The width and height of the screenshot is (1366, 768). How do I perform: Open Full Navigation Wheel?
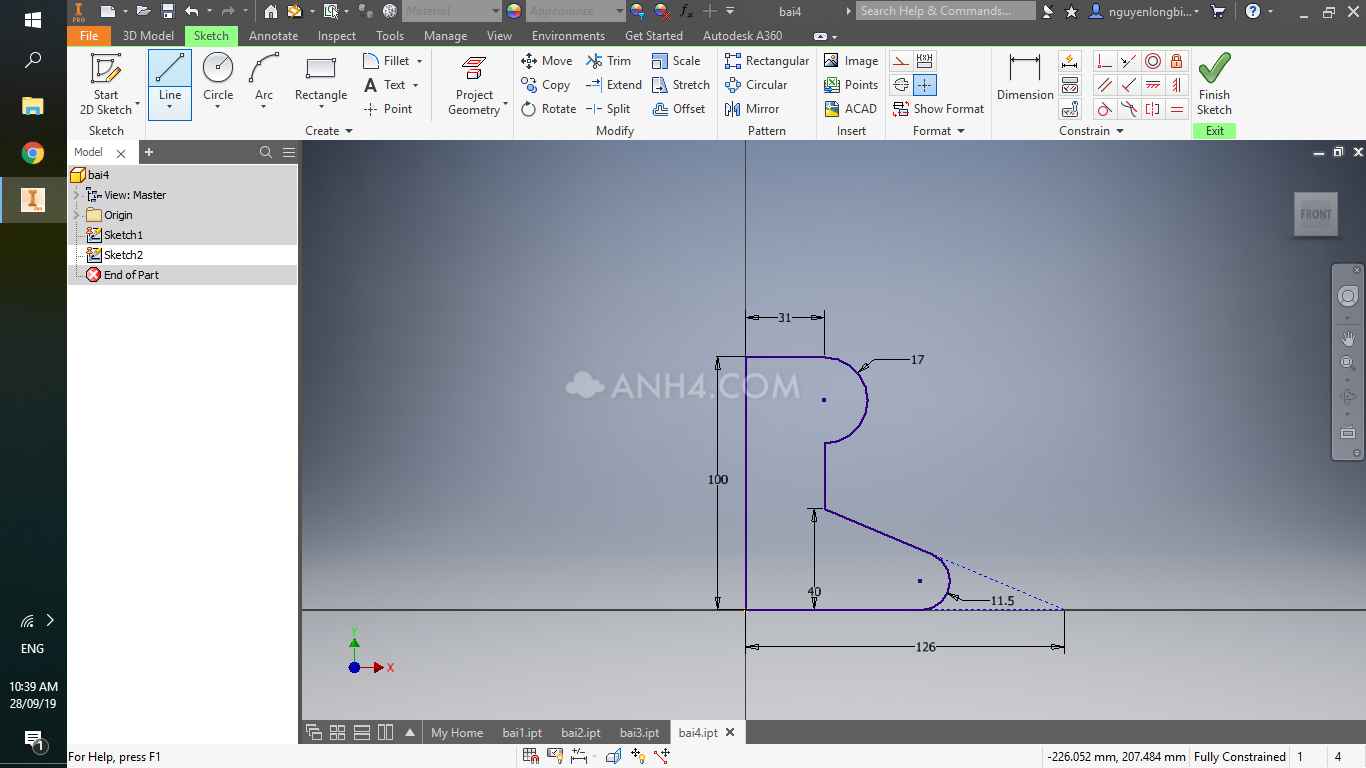(x=1348, y=296)
